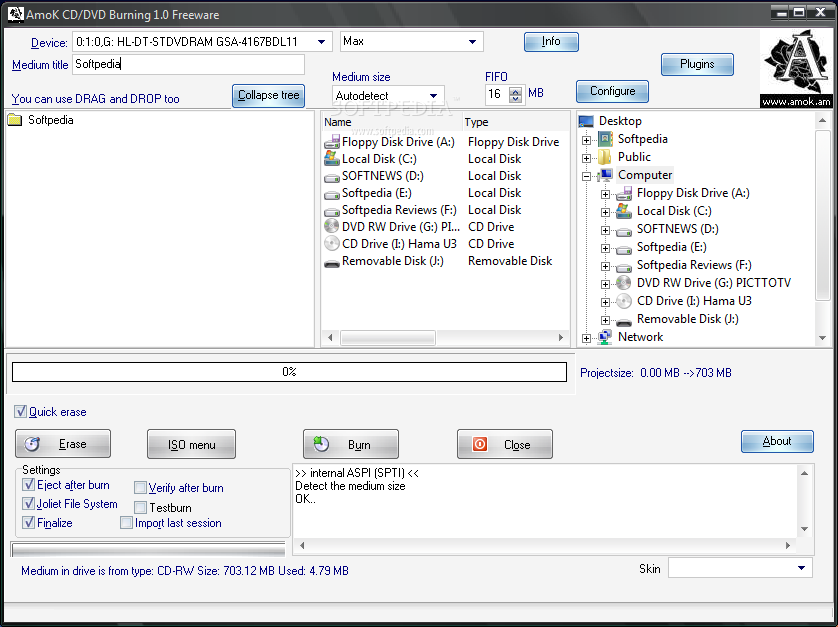This screenshot has height=627, width=838.
Task: Open the Plugins button
Action: pyautogui.click(x=697, y=64)
